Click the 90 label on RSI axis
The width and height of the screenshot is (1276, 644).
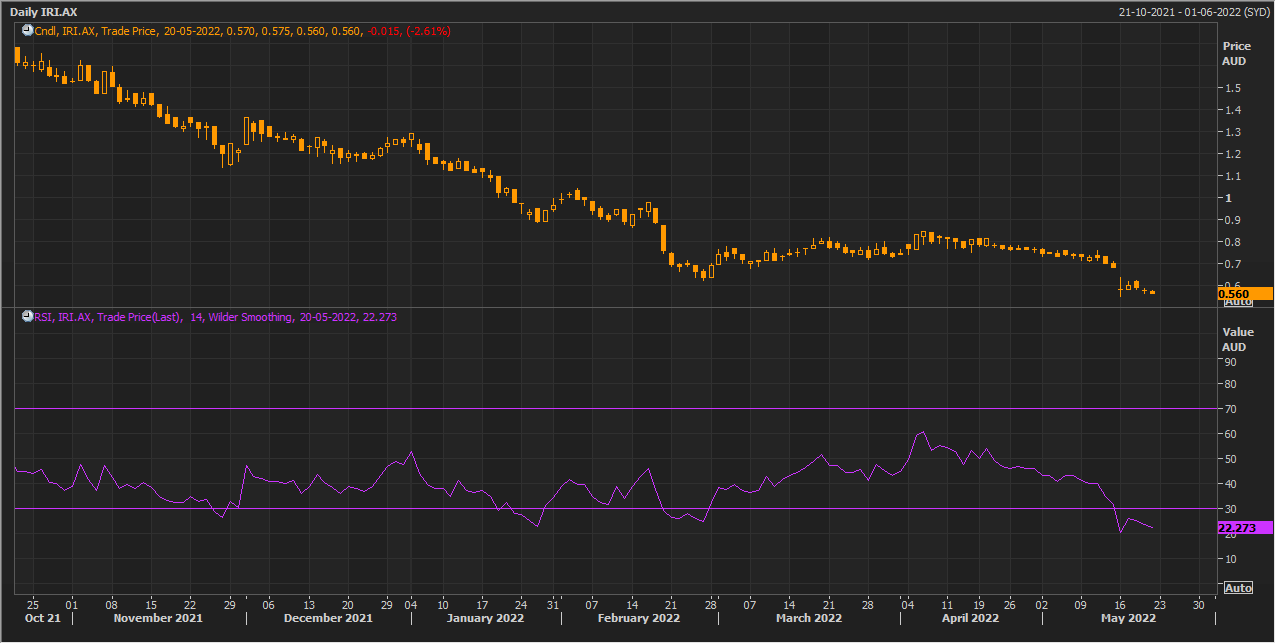(1231, 360)
